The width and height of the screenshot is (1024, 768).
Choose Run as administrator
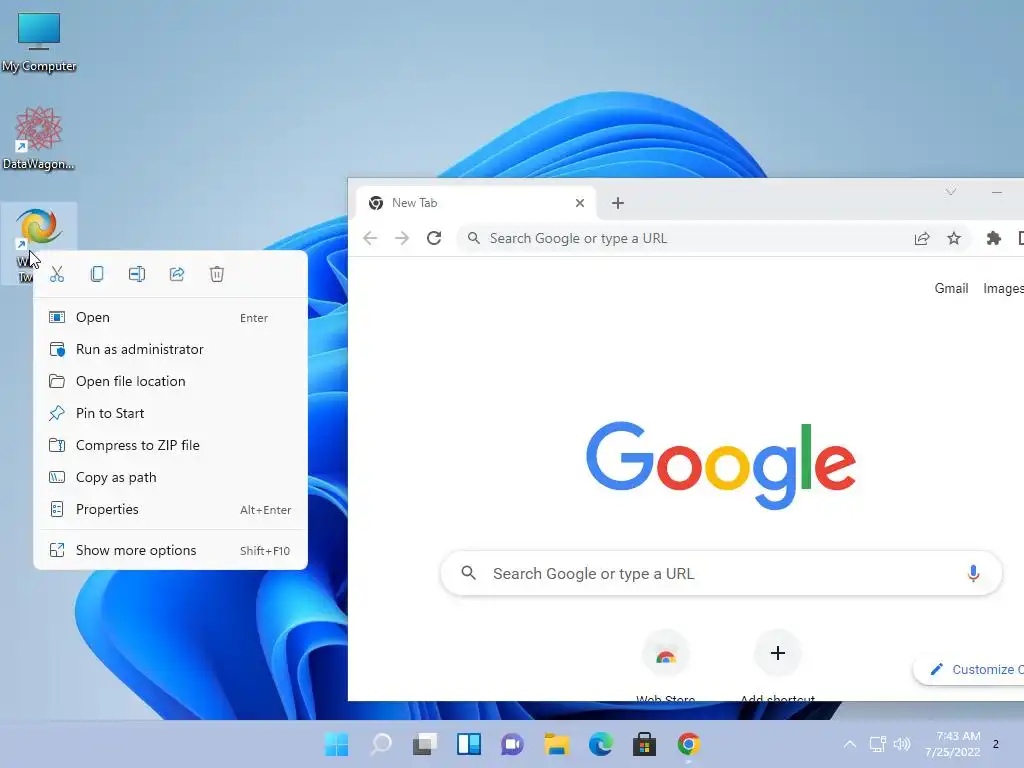[x=170, y=349]
